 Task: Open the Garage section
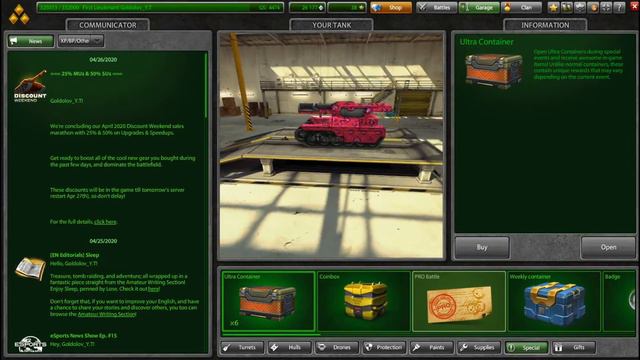pos(479,7)
